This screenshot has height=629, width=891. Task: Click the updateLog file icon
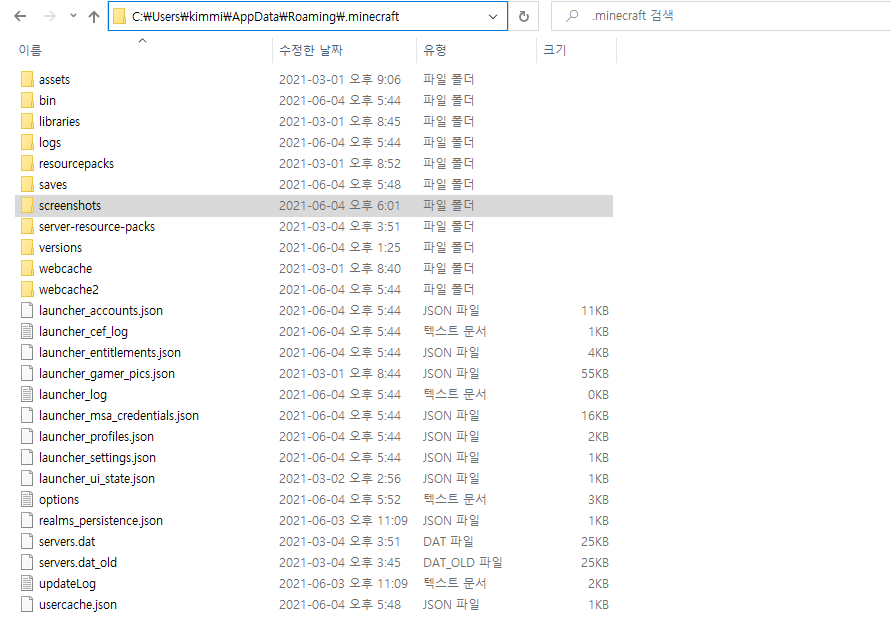coord(27,584)
